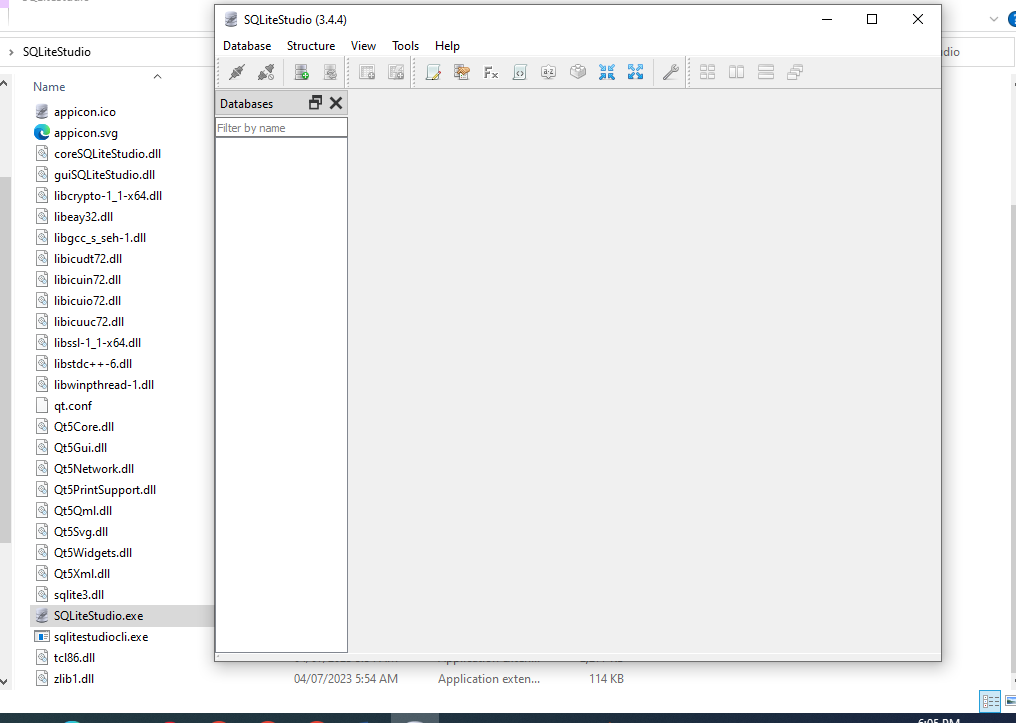Screen dimensions: 1016x723
Task: Open the Database menu
Action: click(247, 46)
